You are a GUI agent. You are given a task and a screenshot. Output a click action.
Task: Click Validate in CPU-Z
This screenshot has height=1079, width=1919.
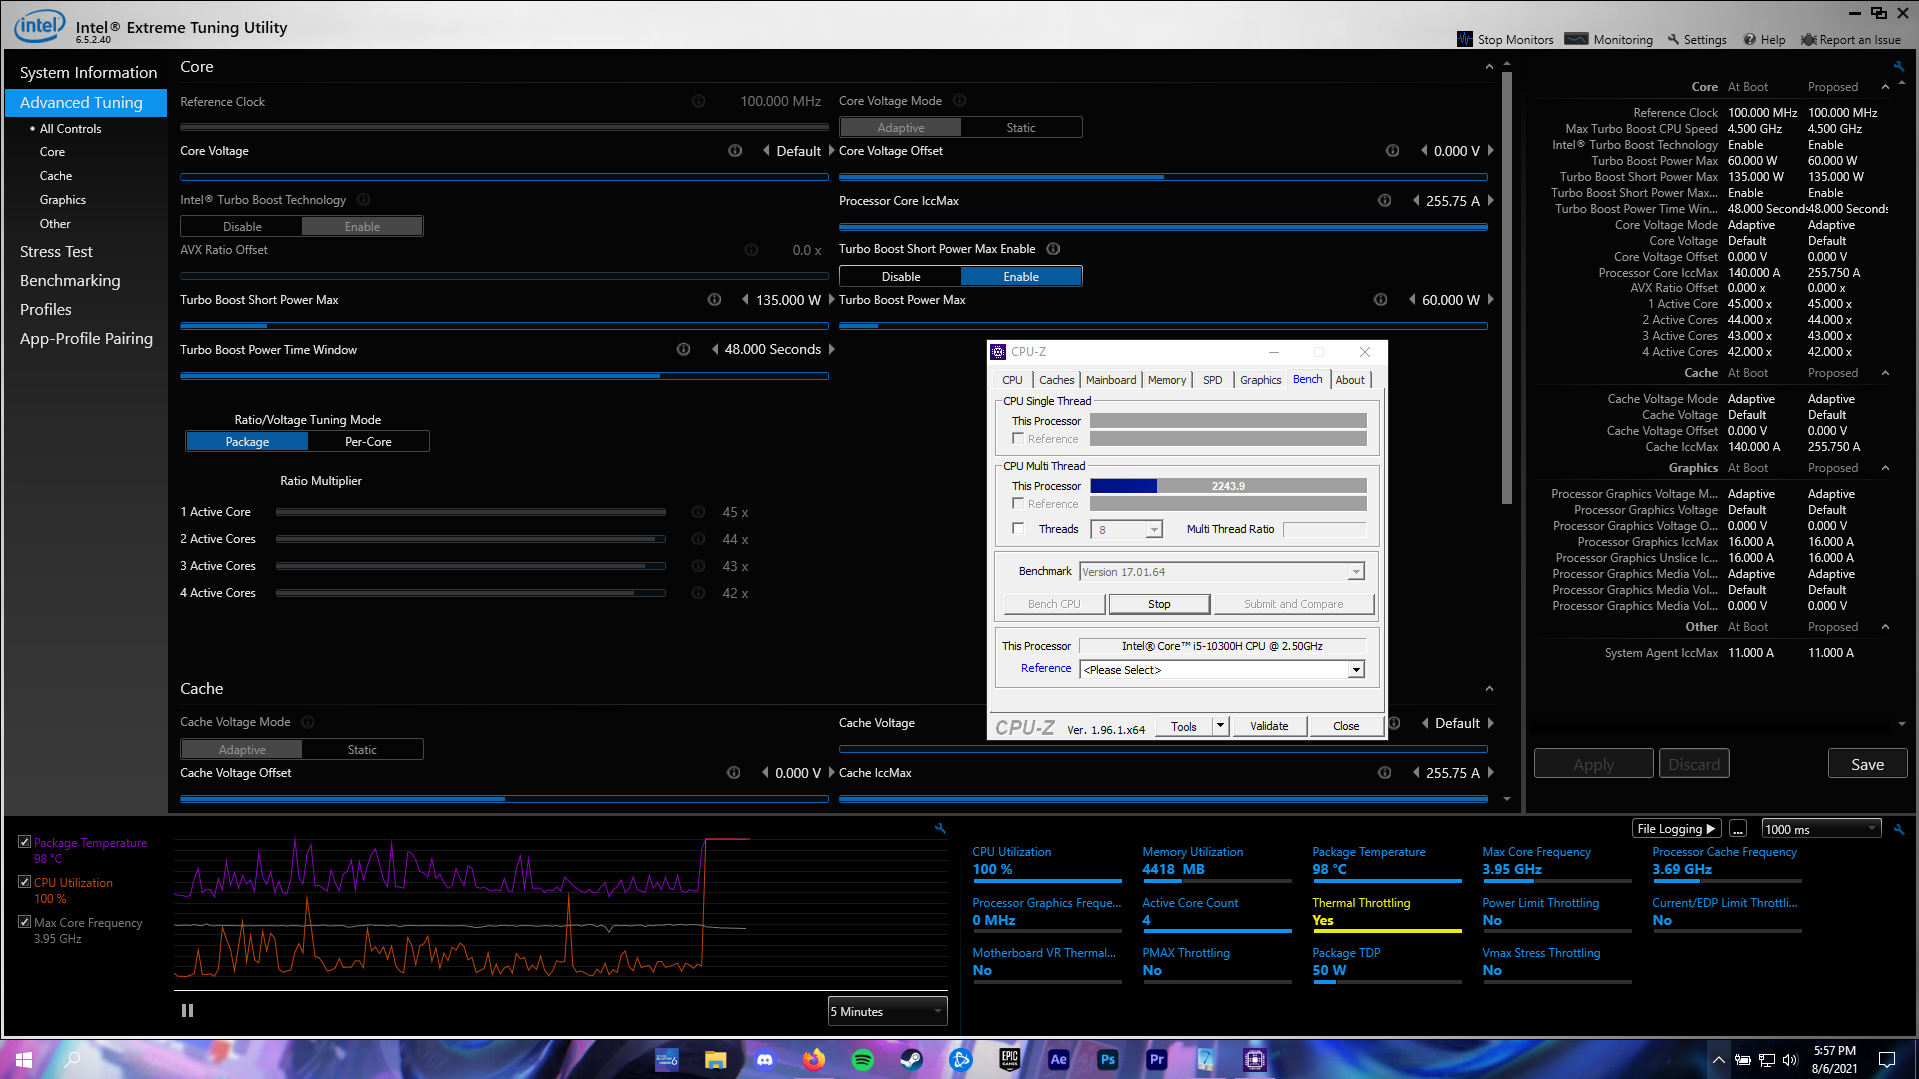click(x=1269, y=726)
